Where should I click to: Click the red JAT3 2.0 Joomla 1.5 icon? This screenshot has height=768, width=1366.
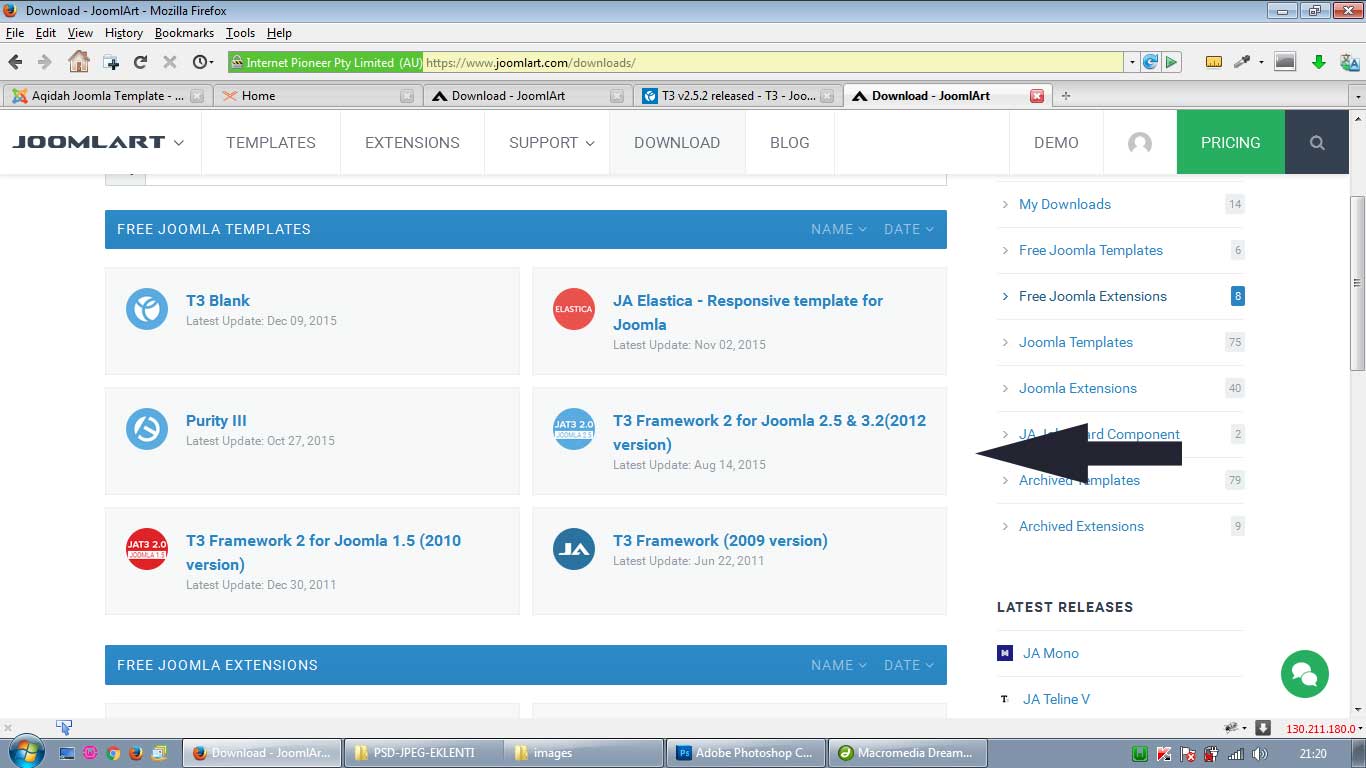147,549
